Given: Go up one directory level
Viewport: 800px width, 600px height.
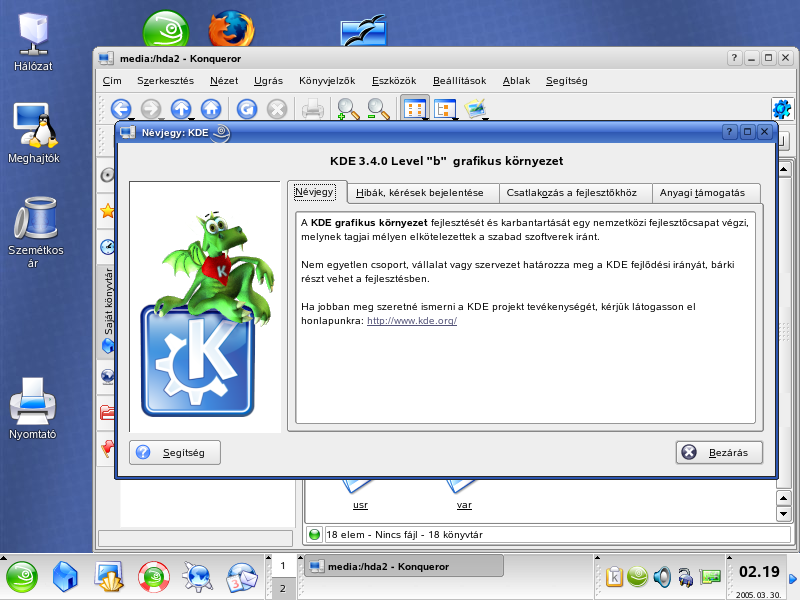Looking at the screenshot, I should tap(181, 109).
